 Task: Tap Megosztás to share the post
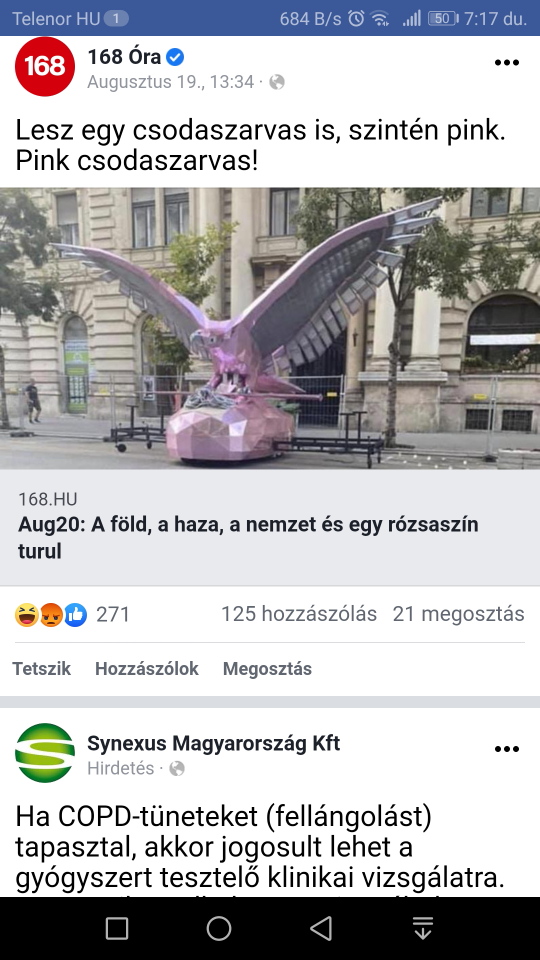point(268,669)
